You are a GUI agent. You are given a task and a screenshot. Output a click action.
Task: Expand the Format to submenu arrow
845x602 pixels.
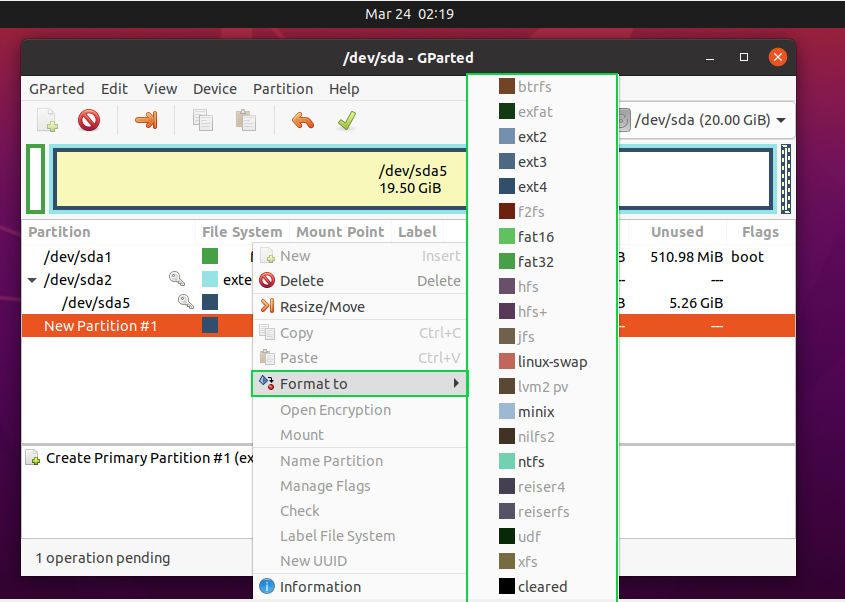click(x=456, y=383)
